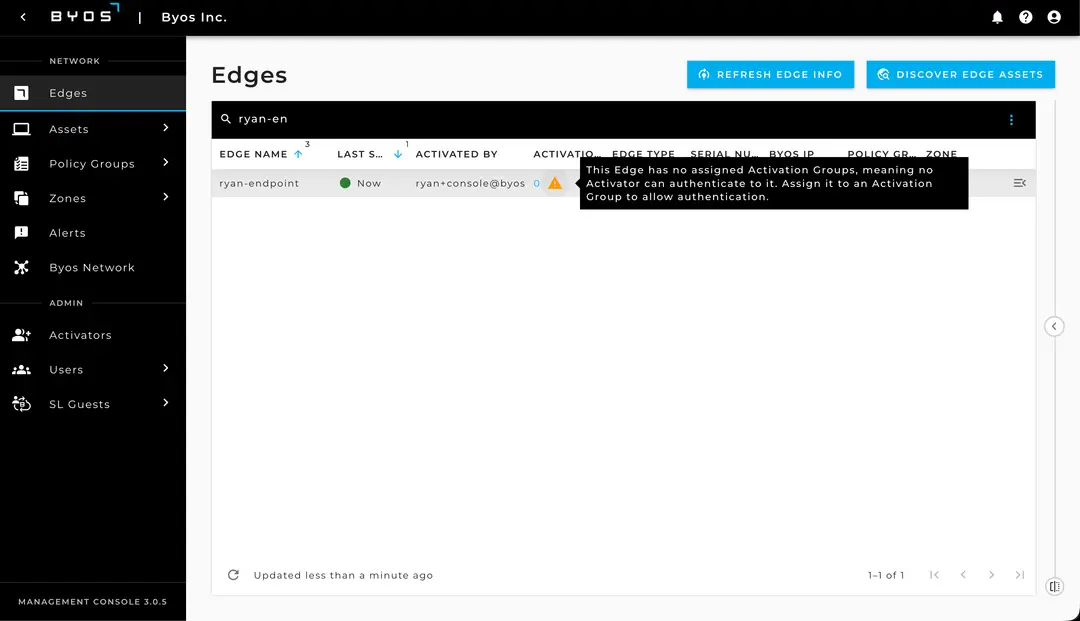Select the ryan-endpoint edge name
Screen dimensions: 1080x621
259,183
